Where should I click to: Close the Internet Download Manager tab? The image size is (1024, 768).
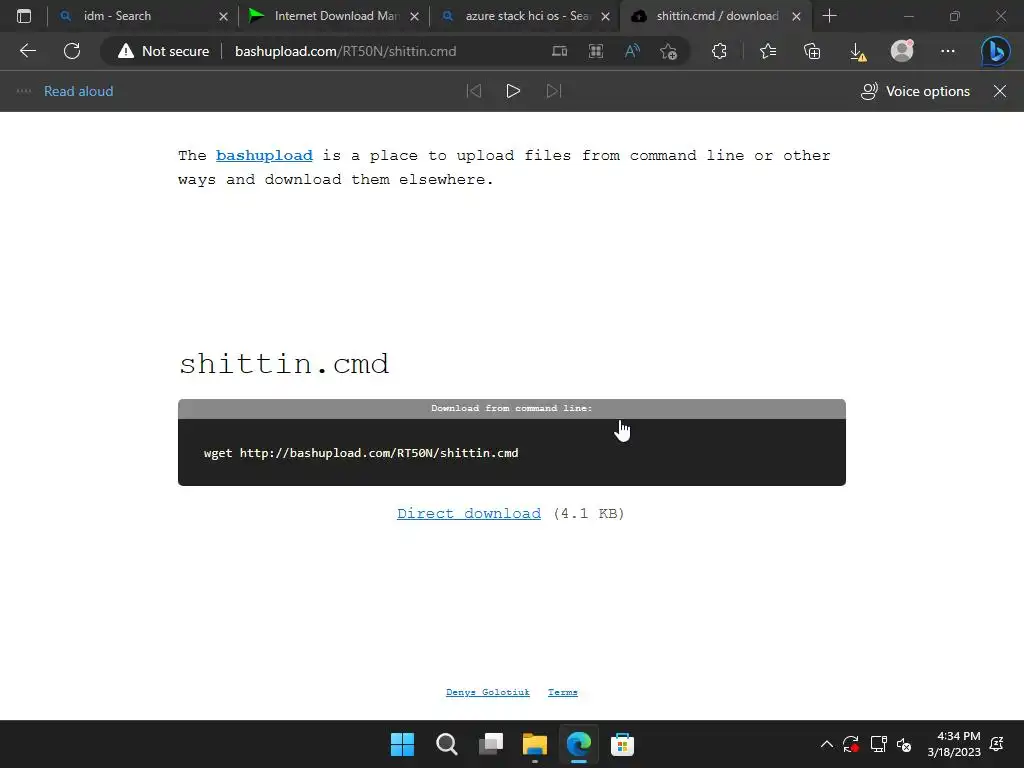pyautogui.click(x=414, y=16)
